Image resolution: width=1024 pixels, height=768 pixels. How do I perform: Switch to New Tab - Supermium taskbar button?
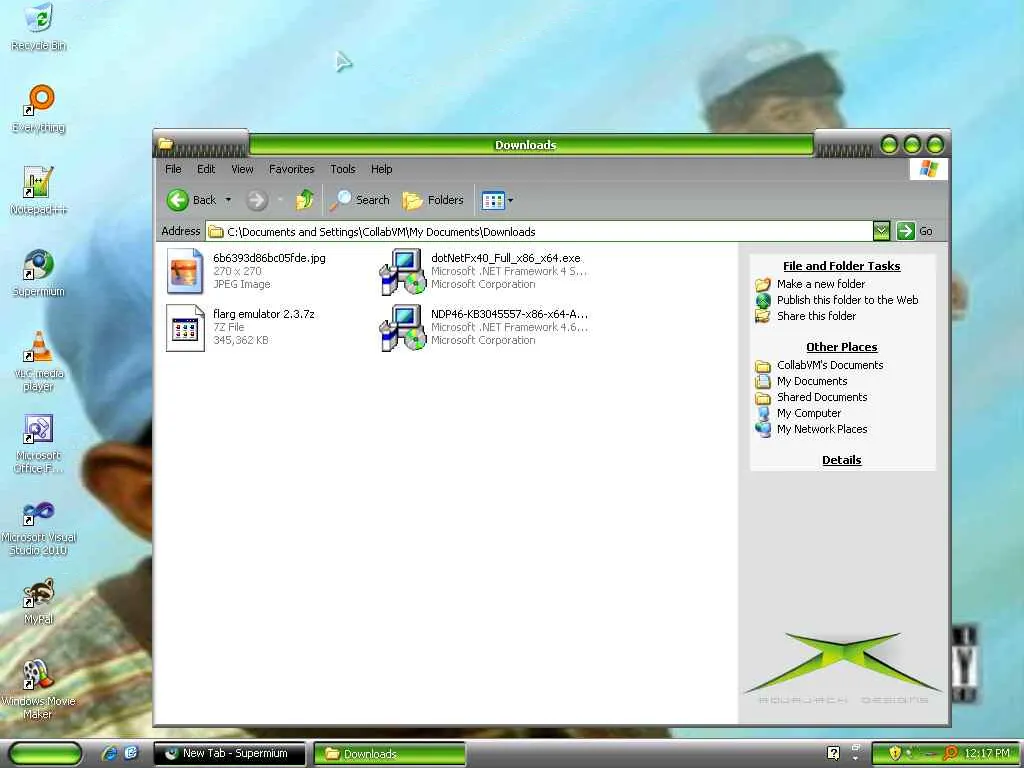[x=230, y=754]
